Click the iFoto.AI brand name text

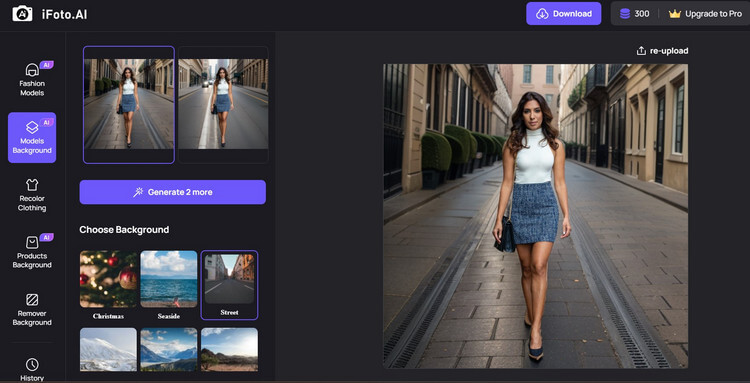[x=65, y=14]
